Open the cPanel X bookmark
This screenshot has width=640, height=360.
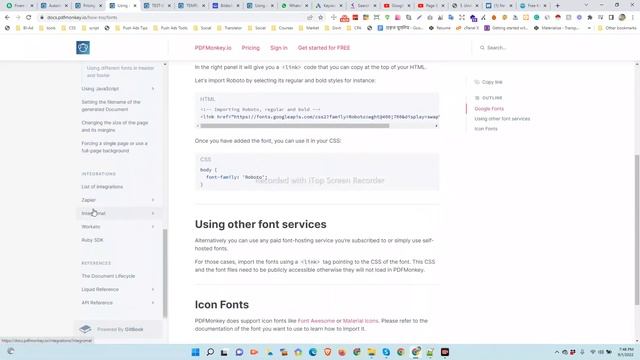pos(467,28)
